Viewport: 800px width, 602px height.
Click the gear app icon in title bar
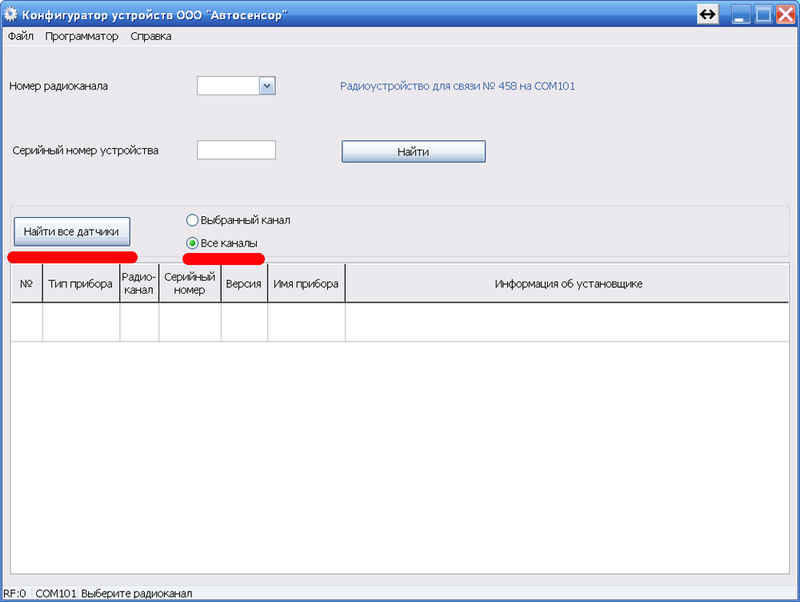10,14
